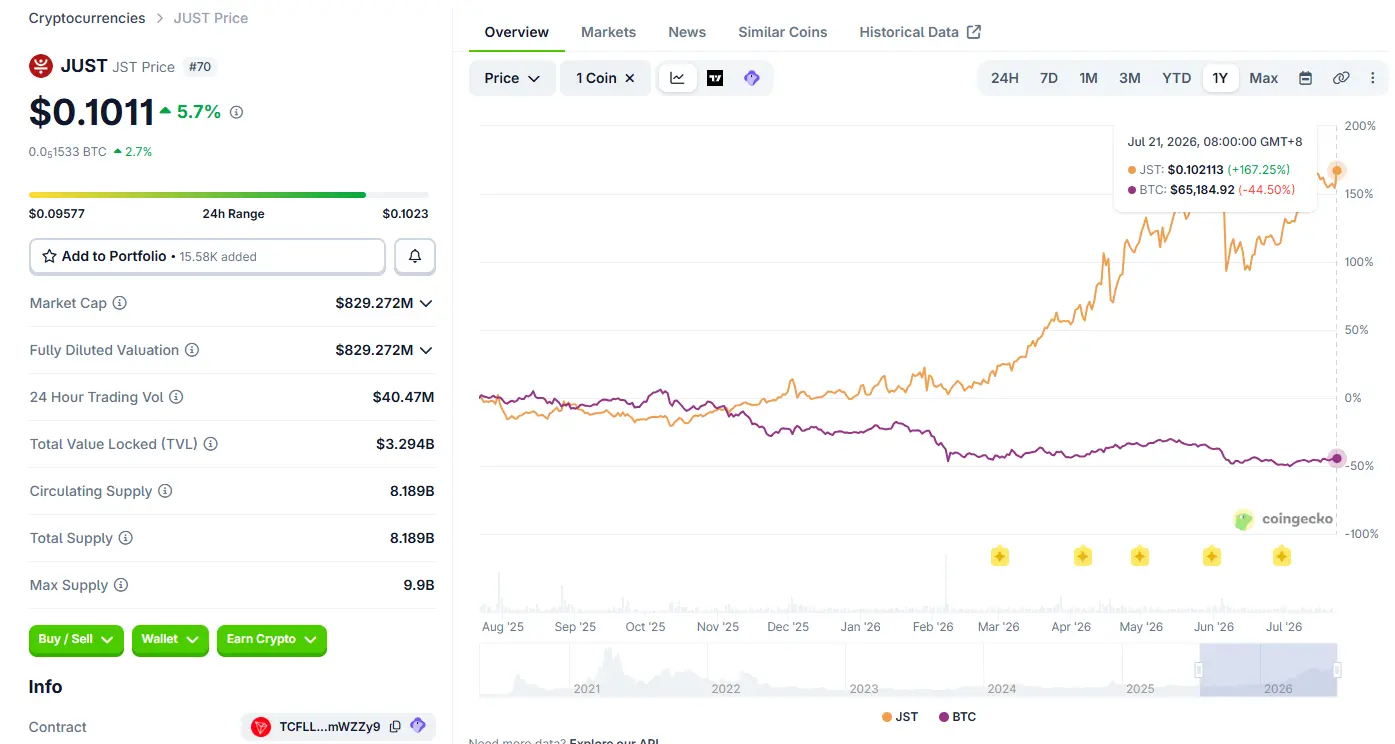The width and height of the screenshot is (1395, 744).
Task: Open the chart three-dot options menu
Action: click(x=1372, y=78)
